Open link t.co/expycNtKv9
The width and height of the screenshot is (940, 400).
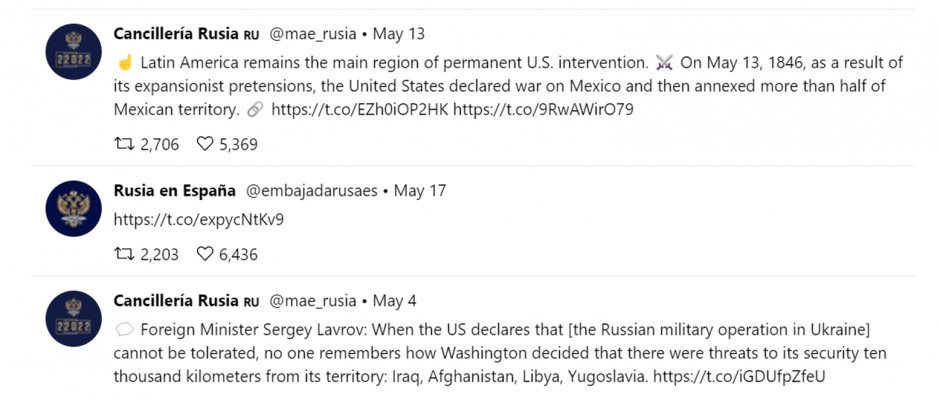(198, 220)
